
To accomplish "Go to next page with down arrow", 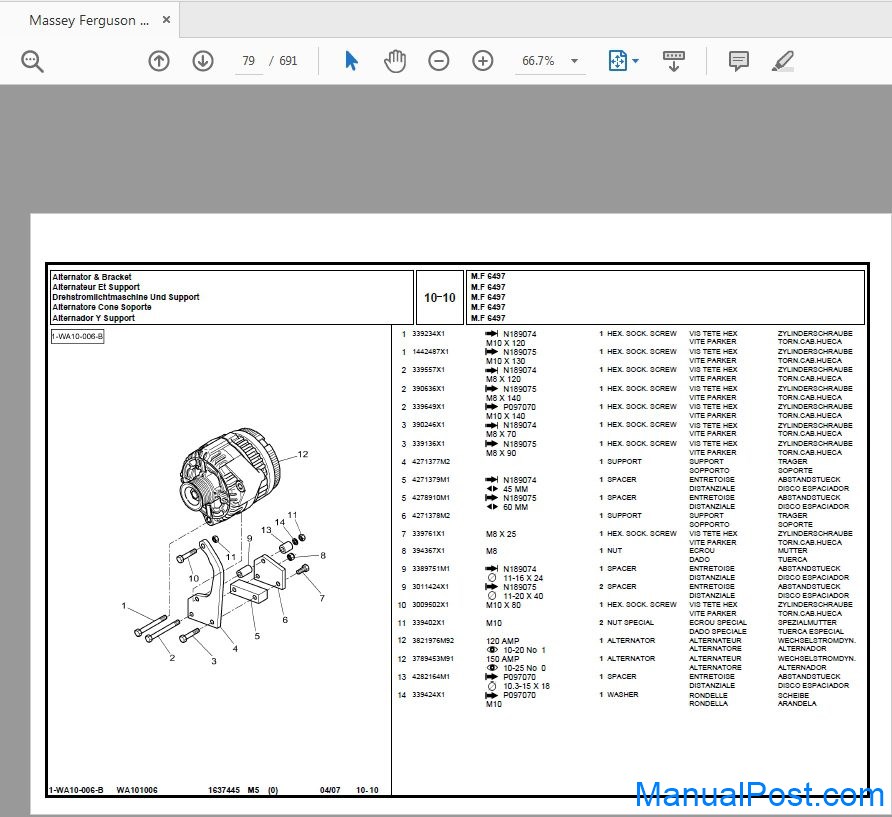I will click(203, 61).
